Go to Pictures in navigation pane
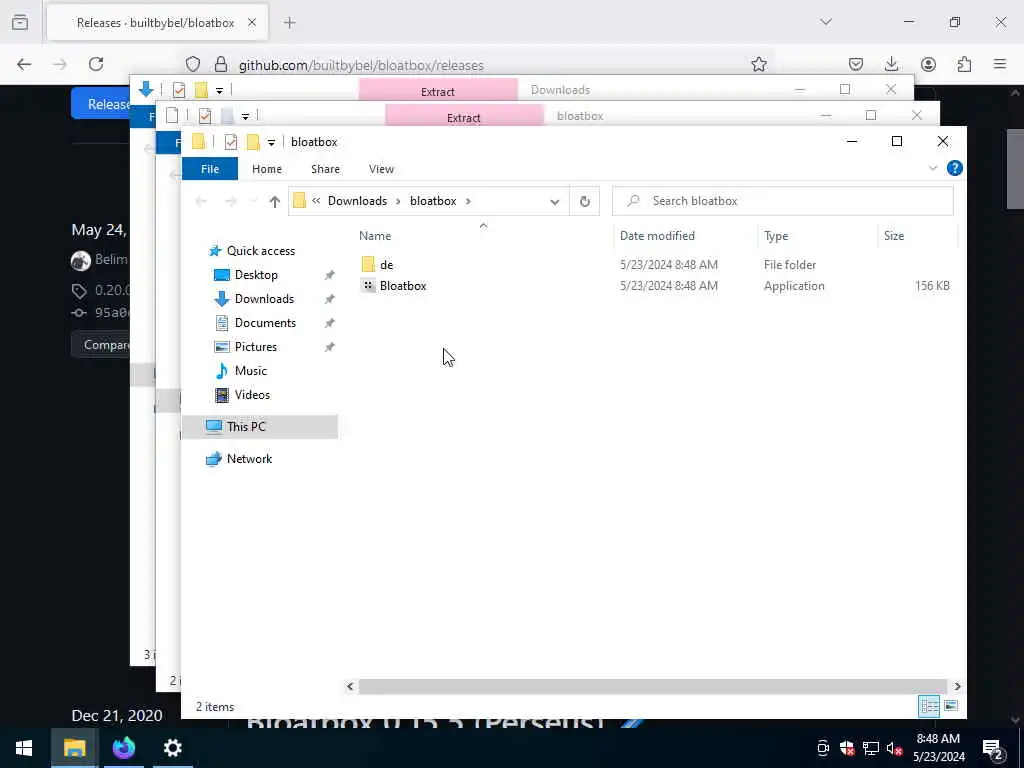Viewport: 1024px width, 768px height. (x=255, y=347)
